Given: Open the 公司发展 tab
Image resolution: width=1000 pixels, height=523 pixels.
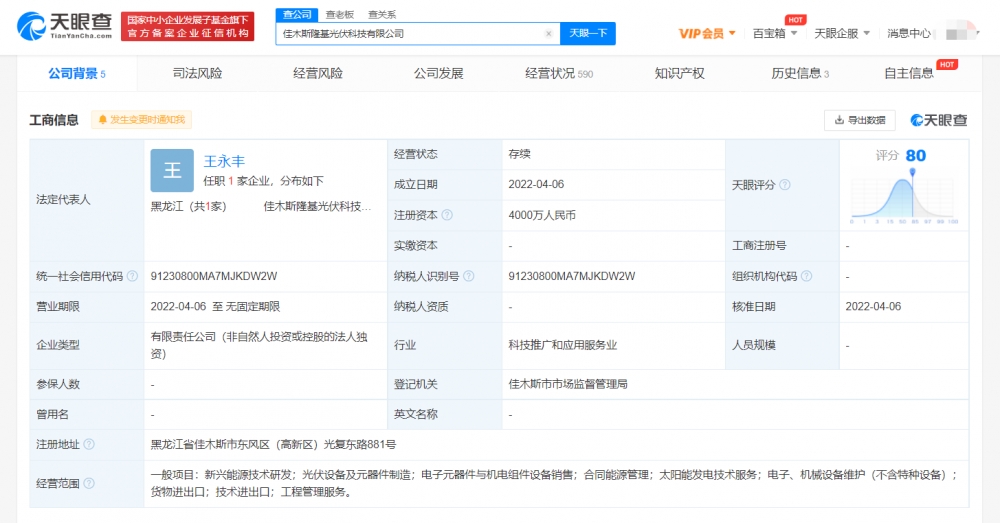Looking at the screenshot, I should (438, 73).
